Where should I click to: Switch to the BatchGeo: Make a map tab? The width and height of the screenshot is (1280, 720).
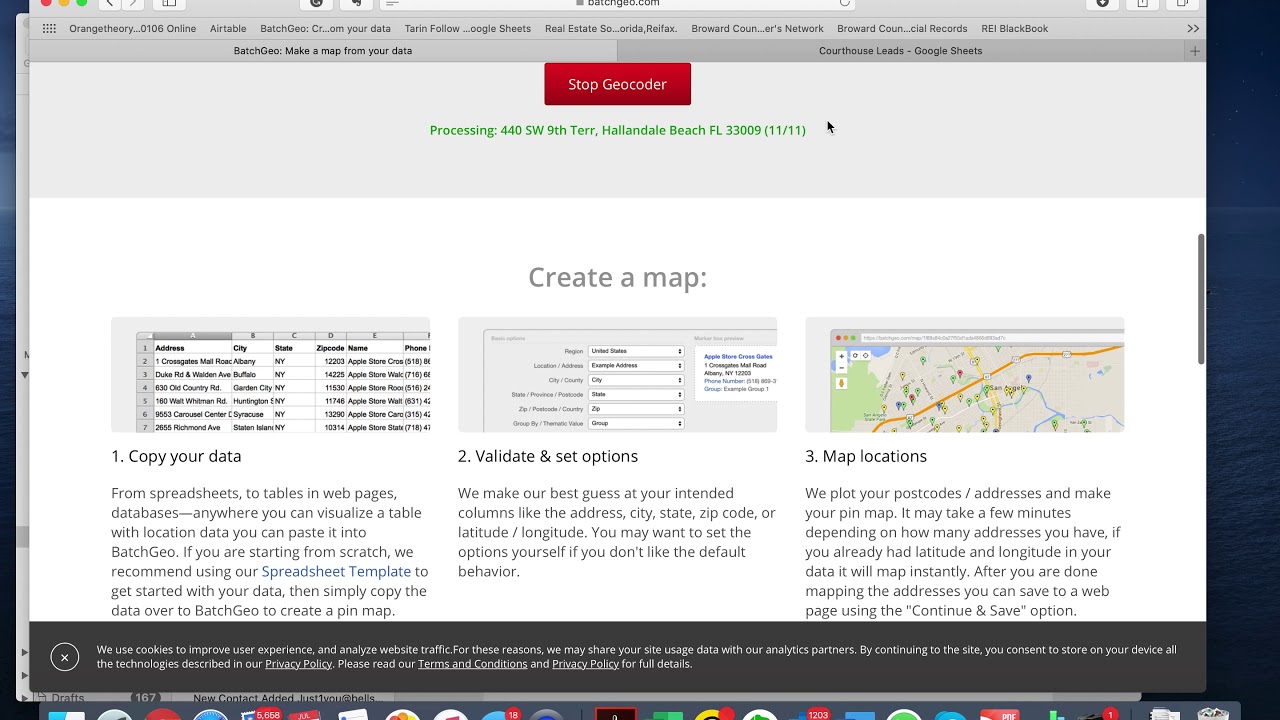coord(323,51)
